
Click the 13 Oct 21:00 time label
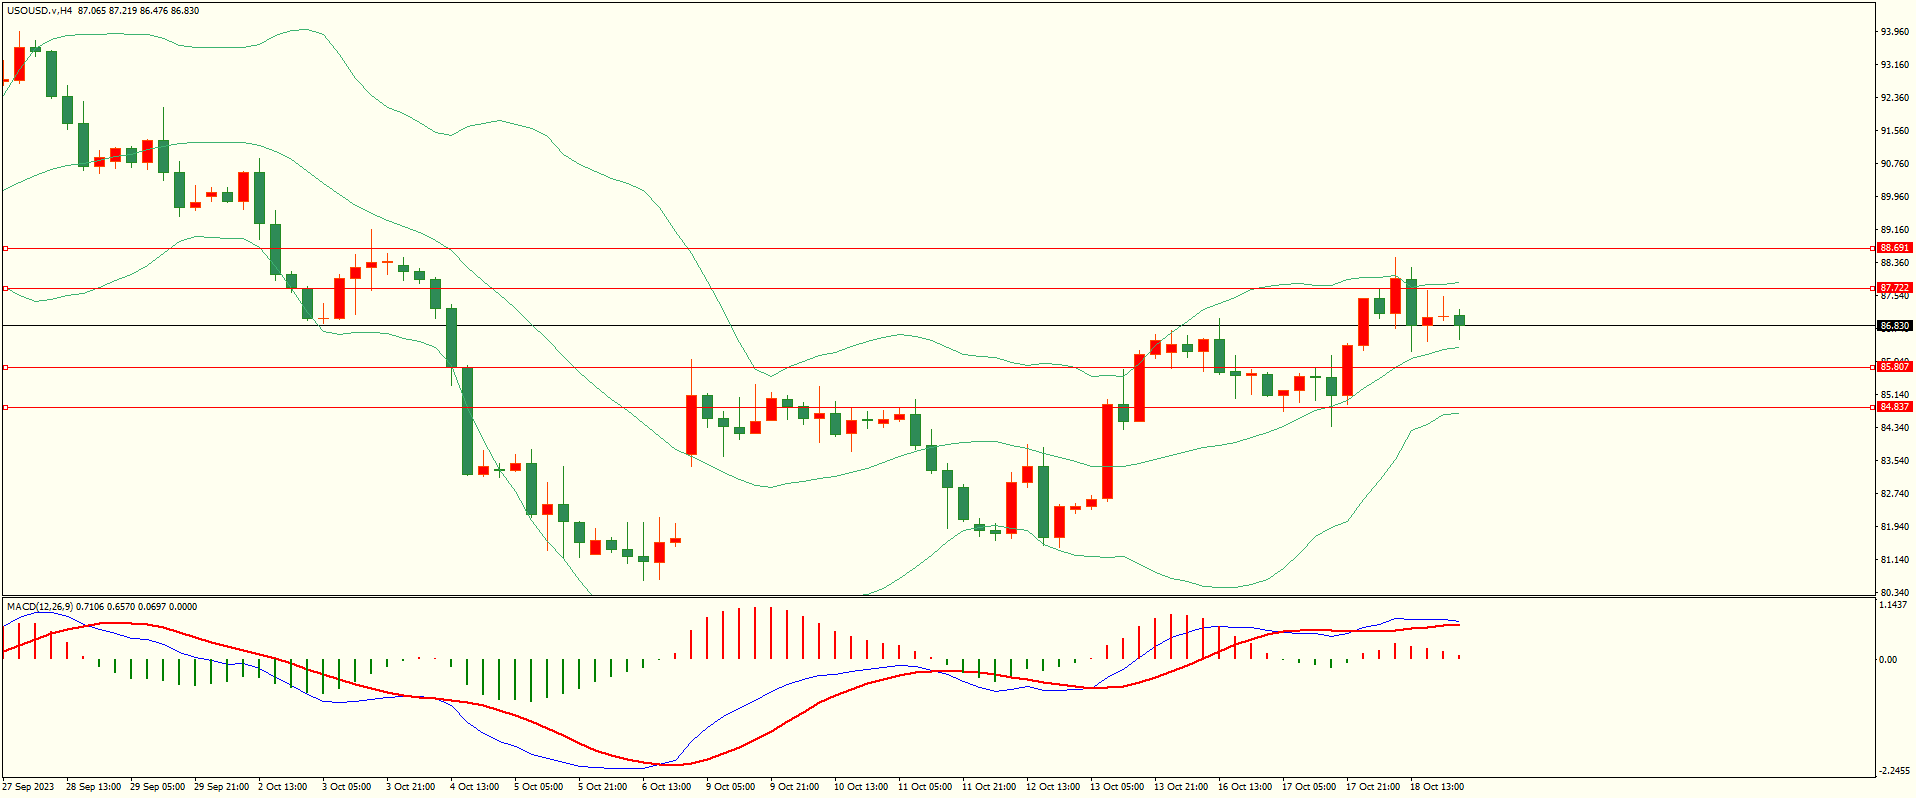(1181, 787)
